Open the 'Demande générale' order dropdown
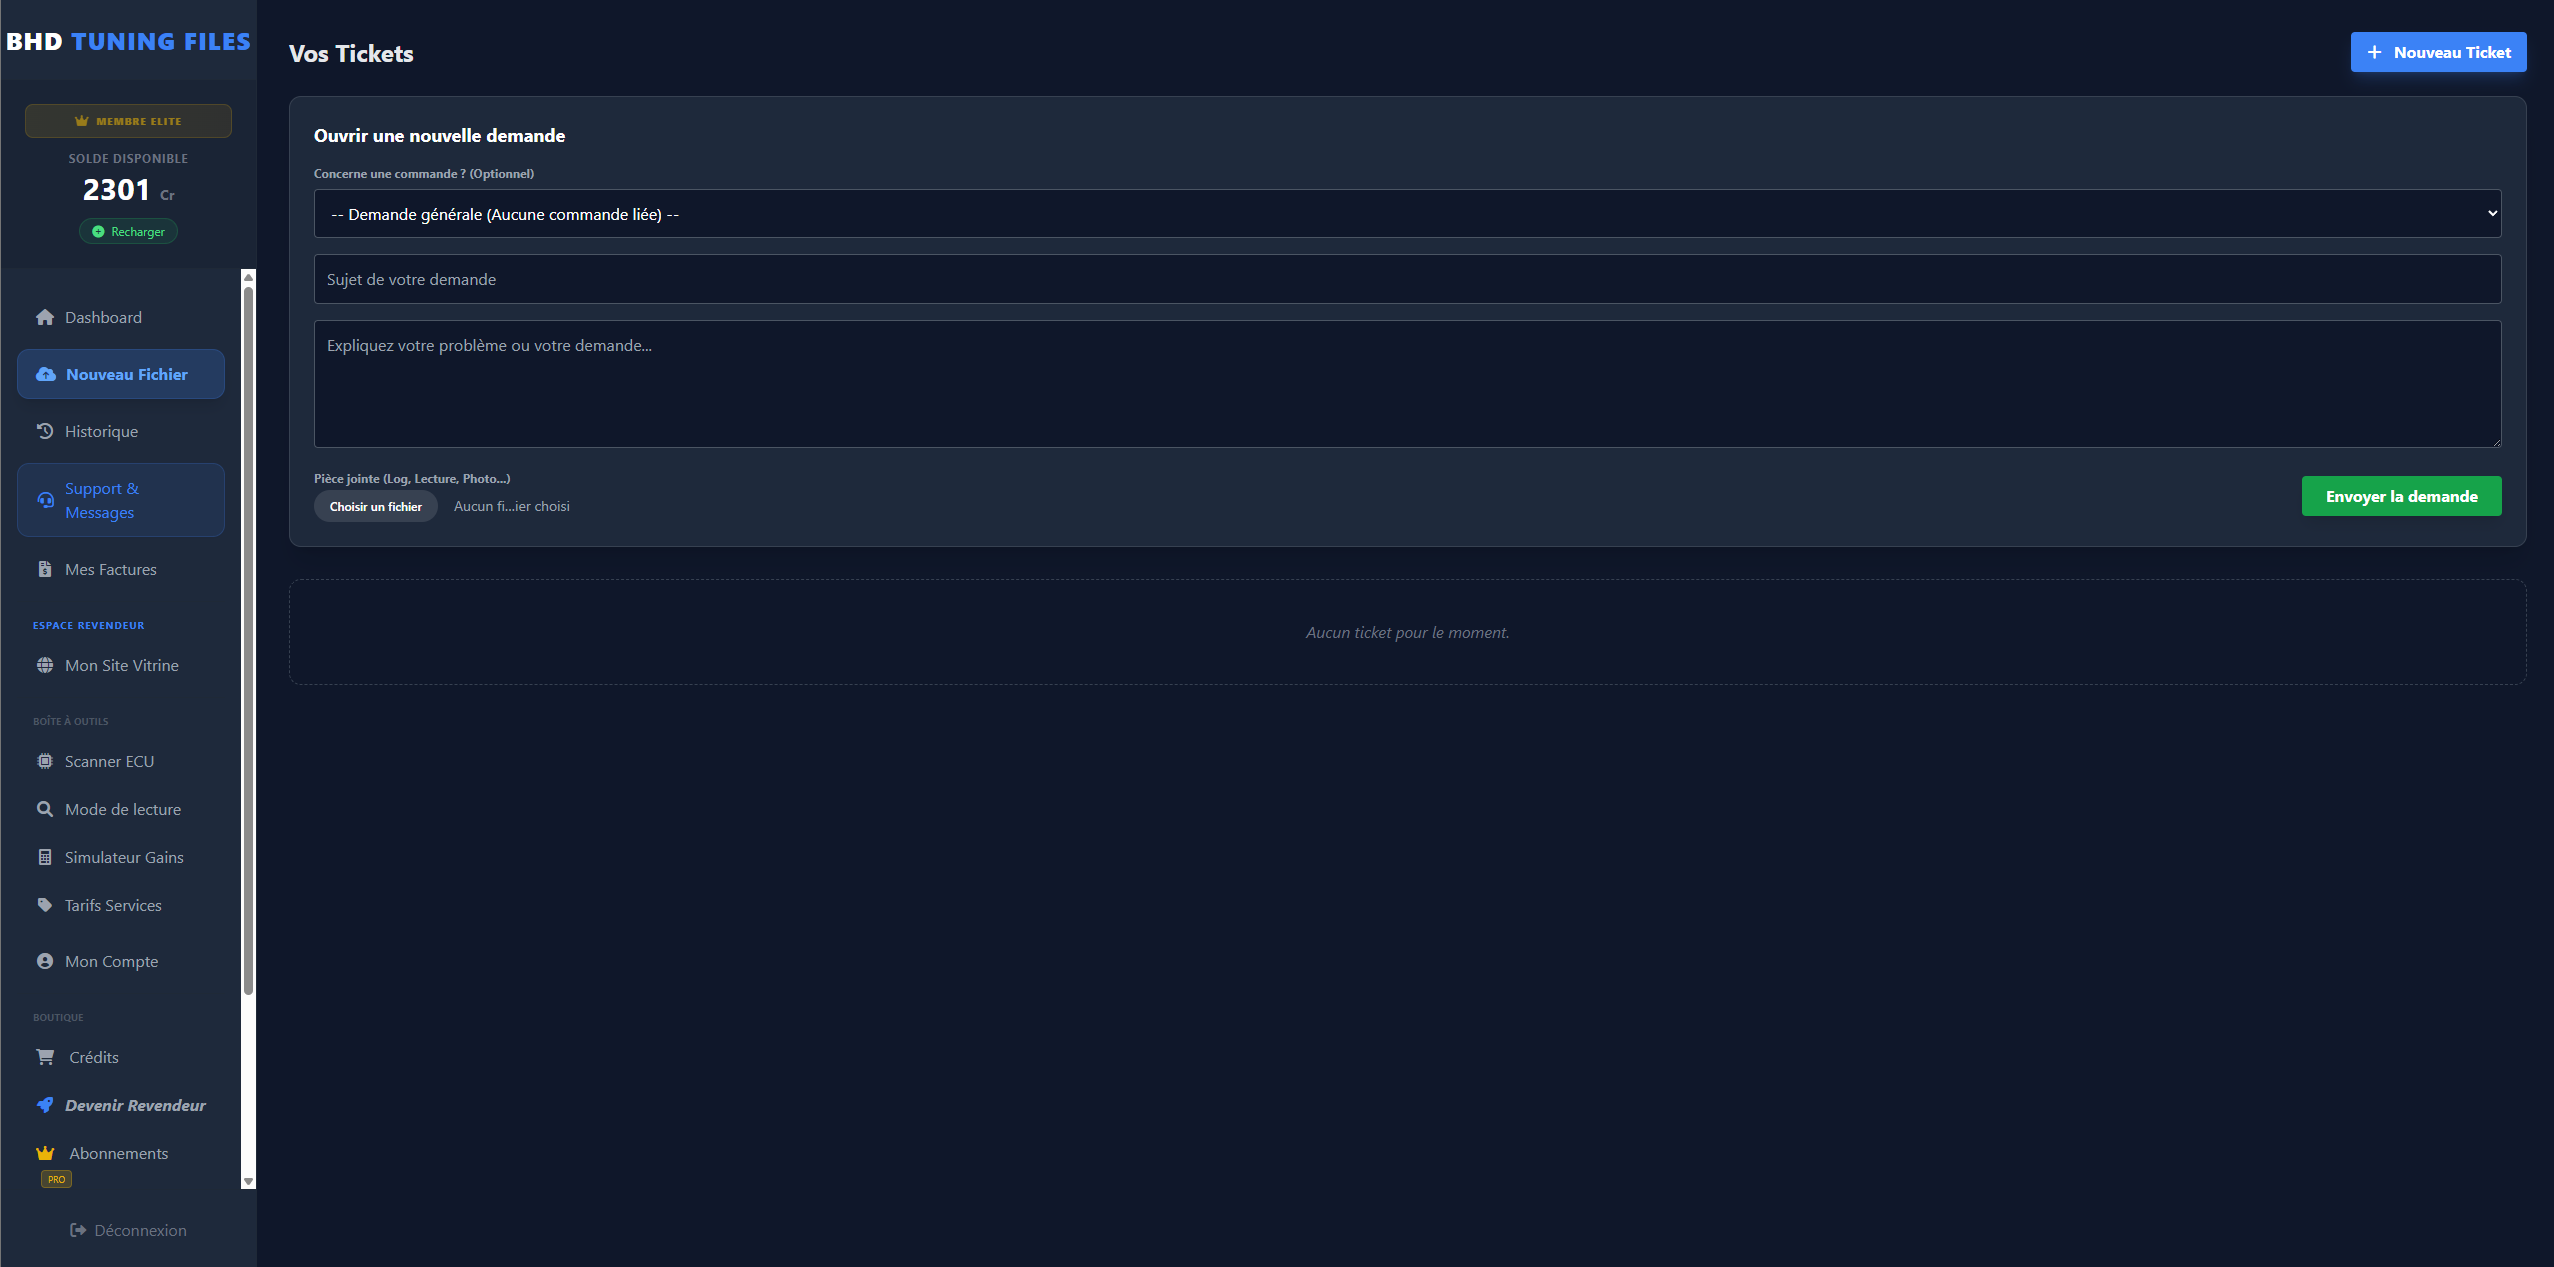This screenshot has height=1267, width=2554. pos(1407,214)
